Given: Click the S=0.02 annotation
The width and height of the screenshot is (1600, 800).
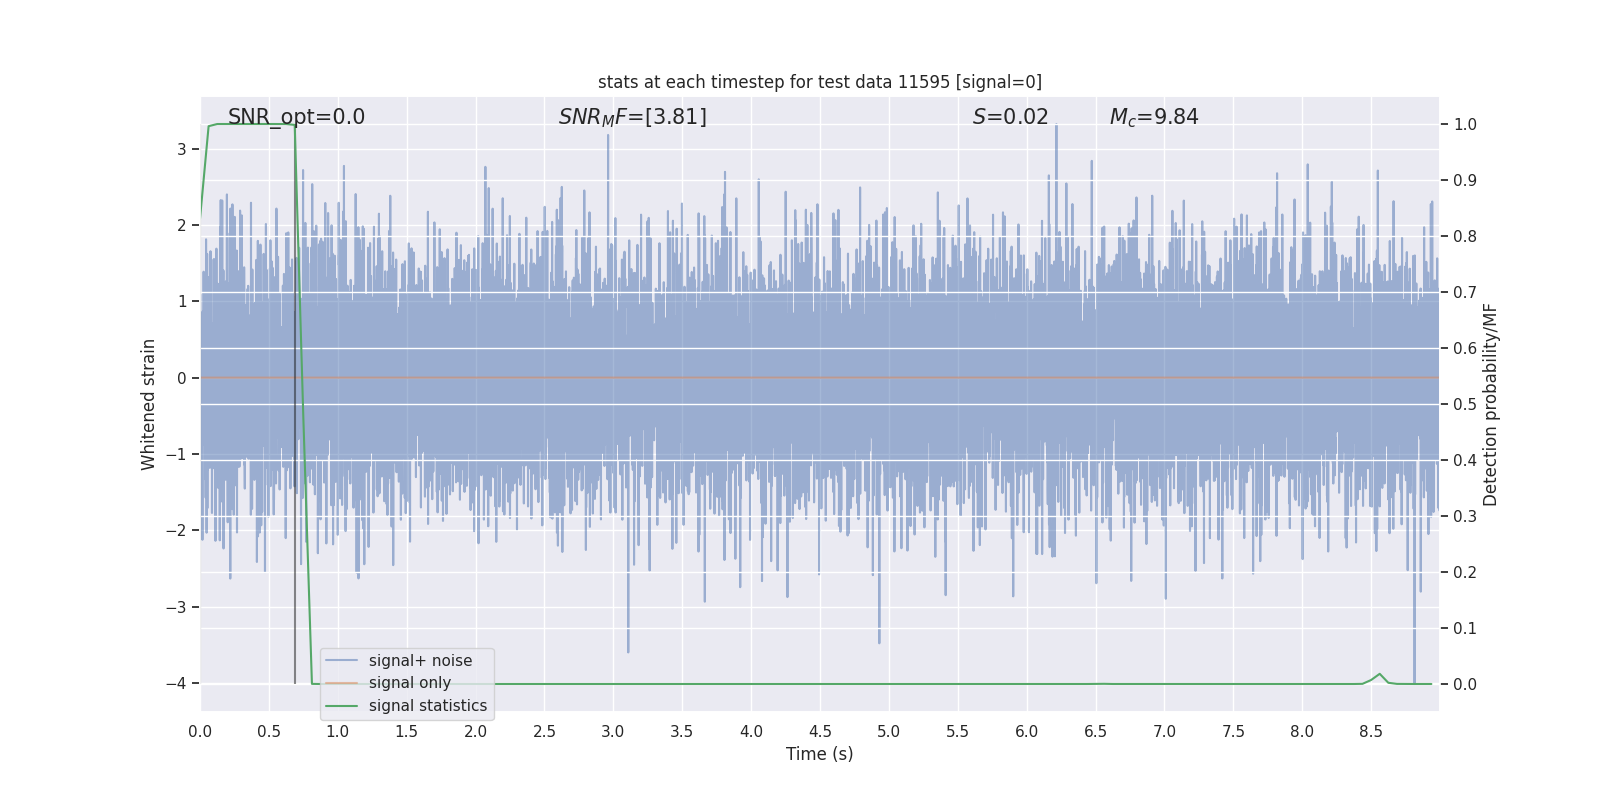Looking at the screenshot, I should point(1011,117).
